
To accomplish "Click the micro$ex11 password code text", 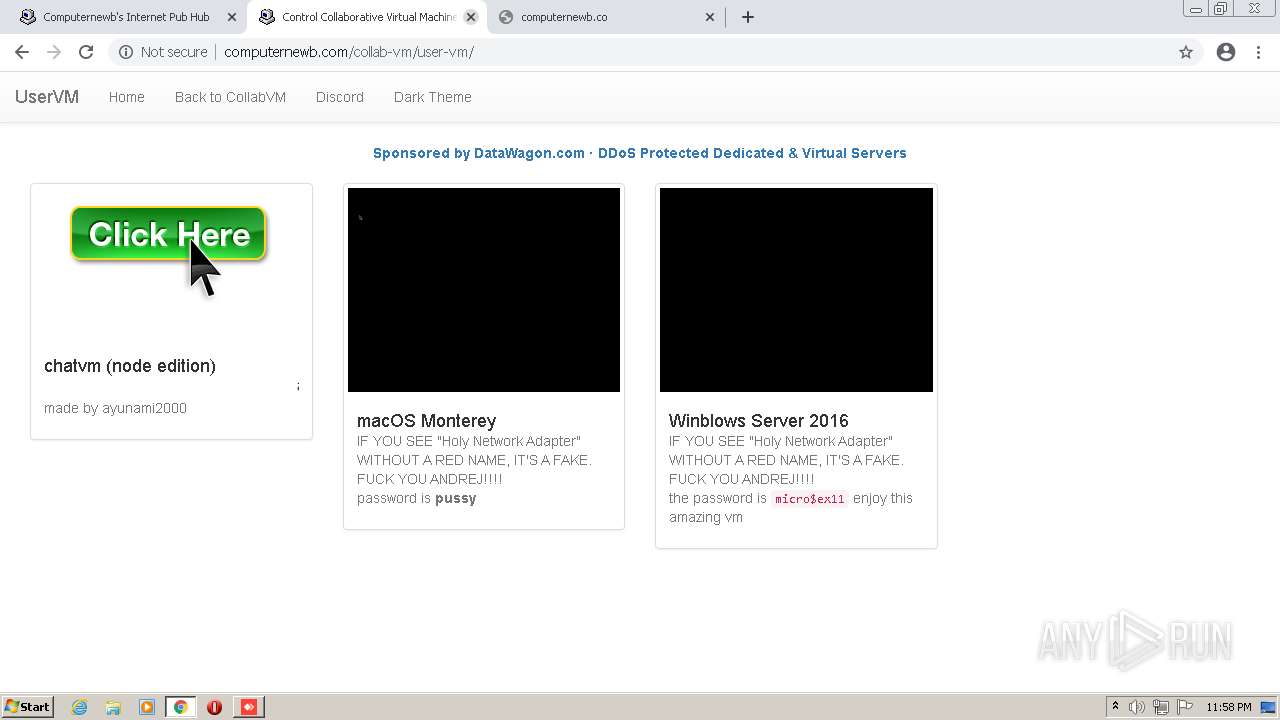I will tap(810, 499).
